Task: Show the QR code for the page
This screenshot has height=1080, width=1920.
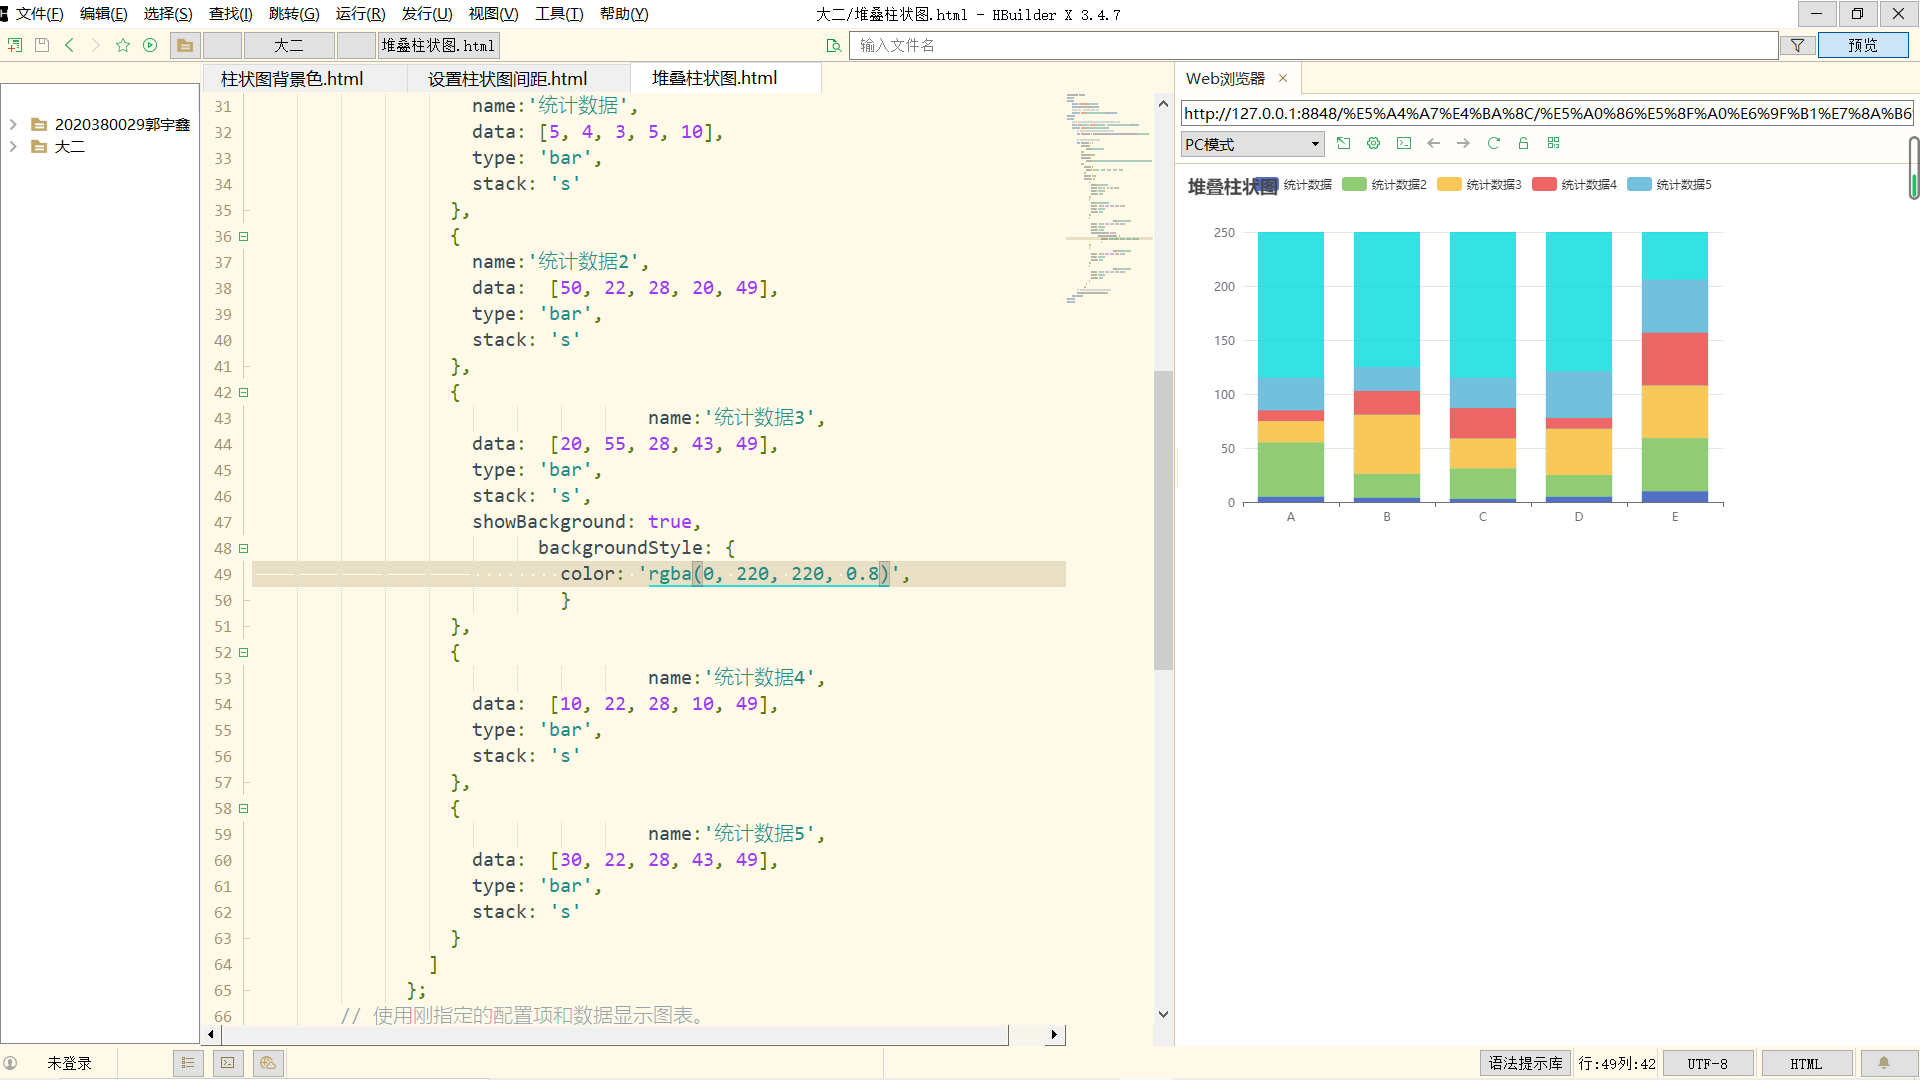Action: [x=1554, y=143]
